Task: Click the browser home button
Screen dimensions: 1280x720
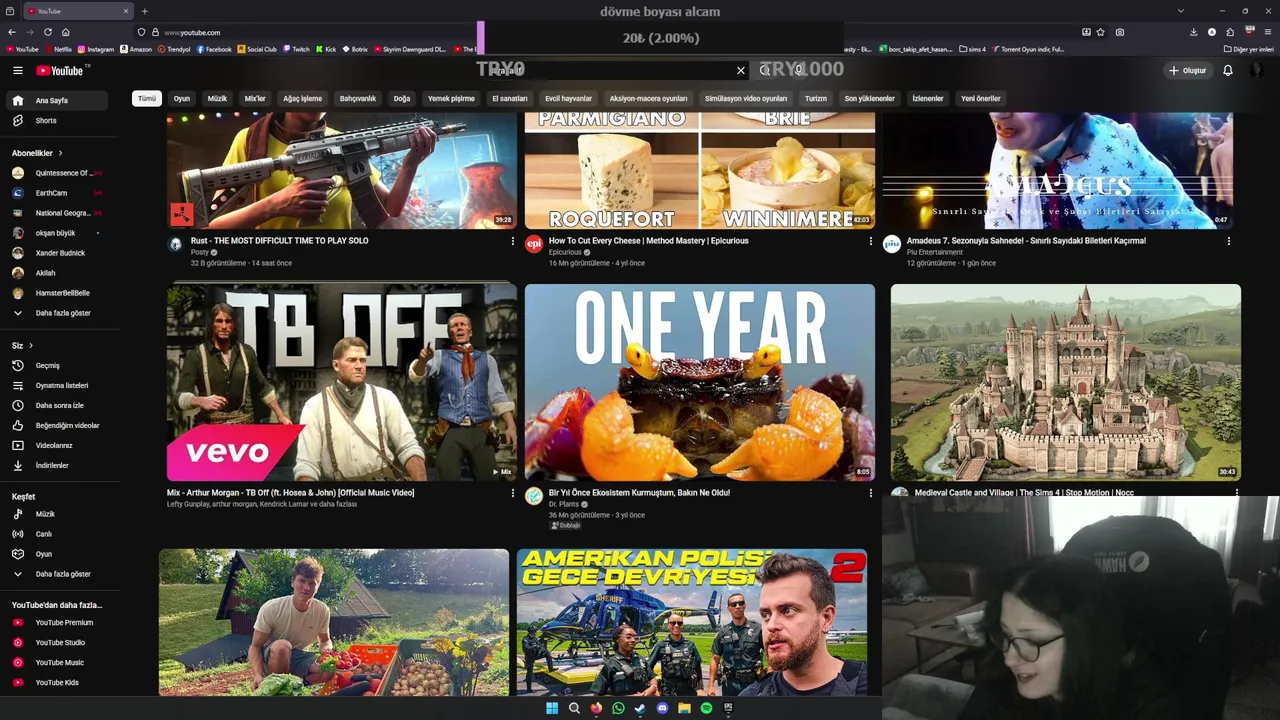Action: 66,32
